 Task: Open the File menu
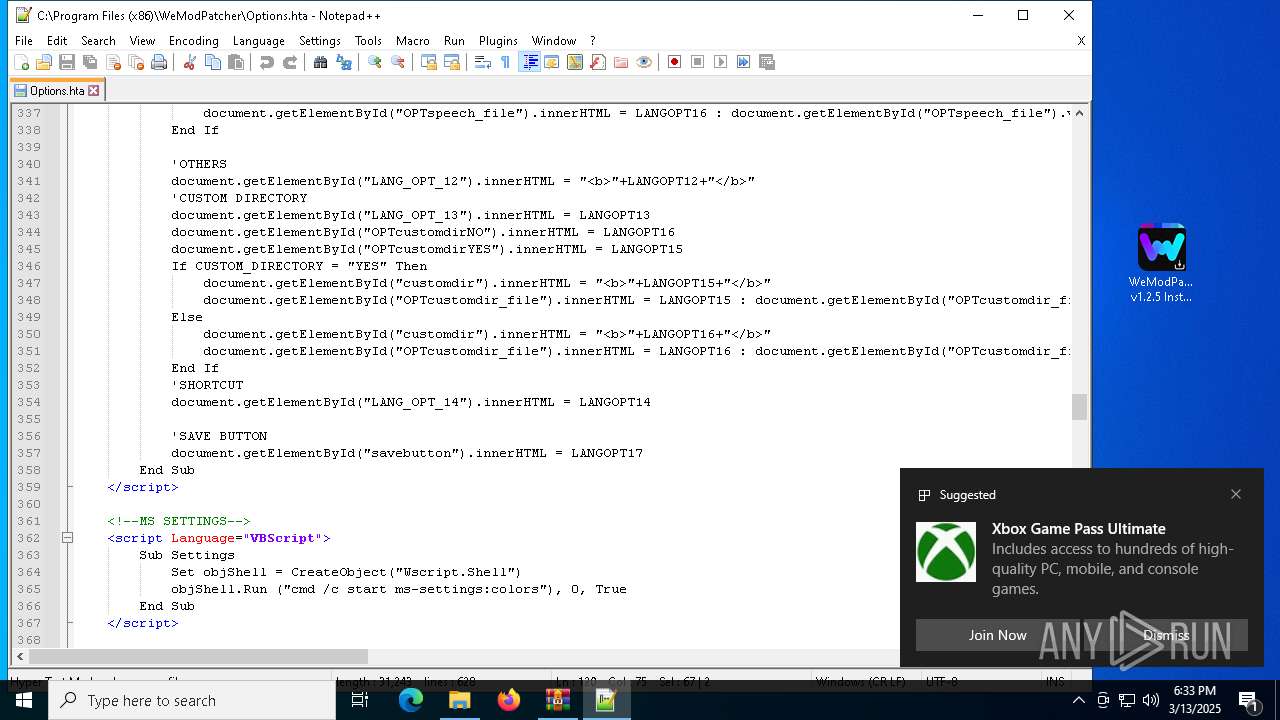24,41
